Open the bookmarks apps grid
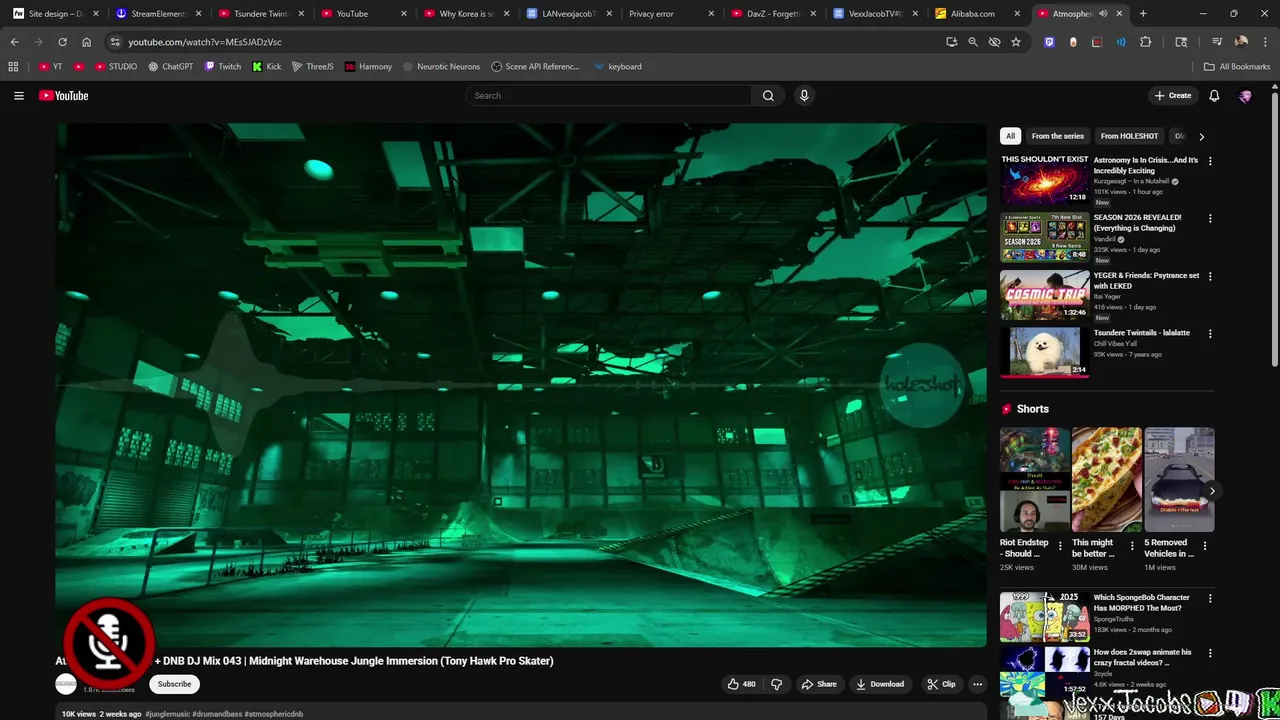The image size is (1280, 720). pyautogui.click(x=13, y=67)
